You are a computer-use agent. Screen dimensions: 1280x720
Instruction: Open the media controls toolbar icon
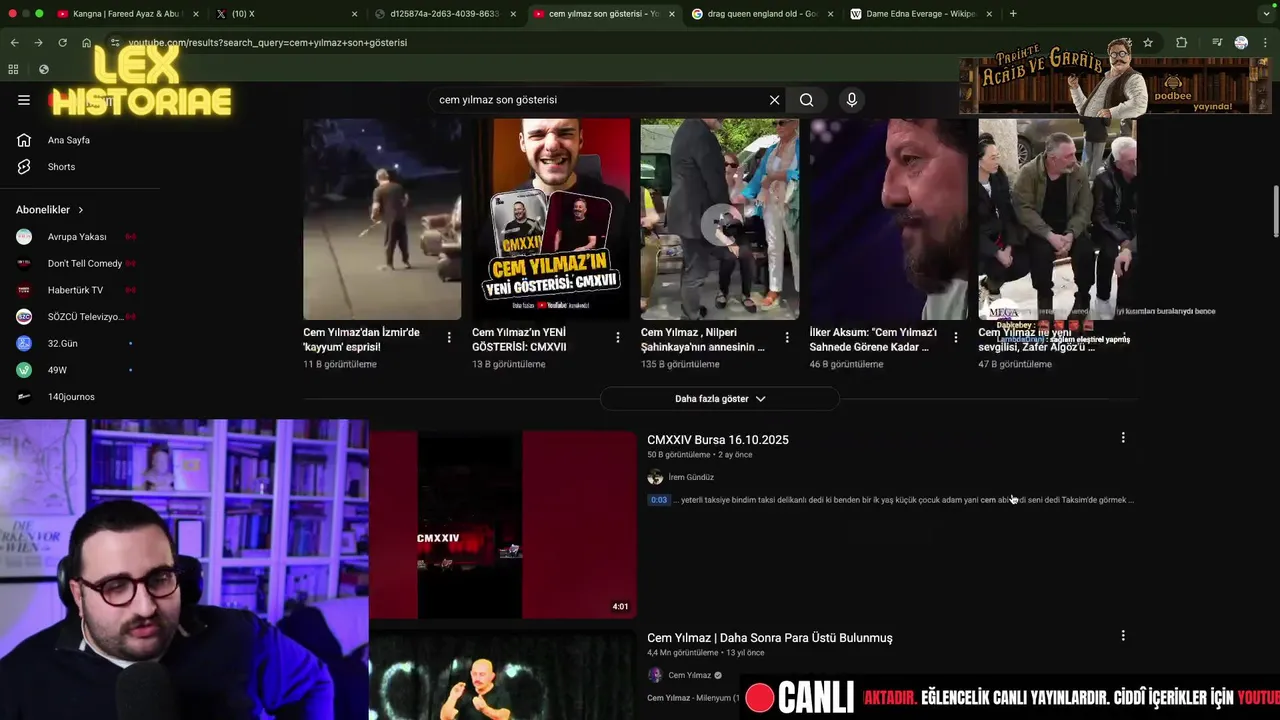[1217, 43]
